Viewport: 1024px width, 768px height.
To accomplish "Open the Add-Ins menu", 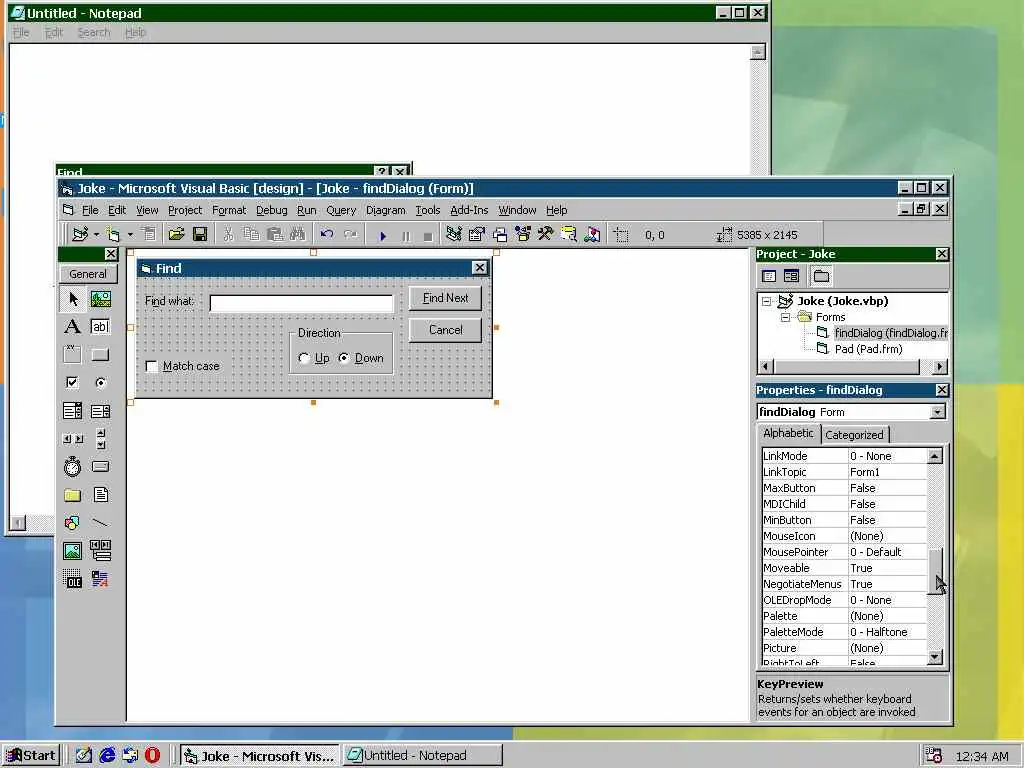I will pos(469,210).
